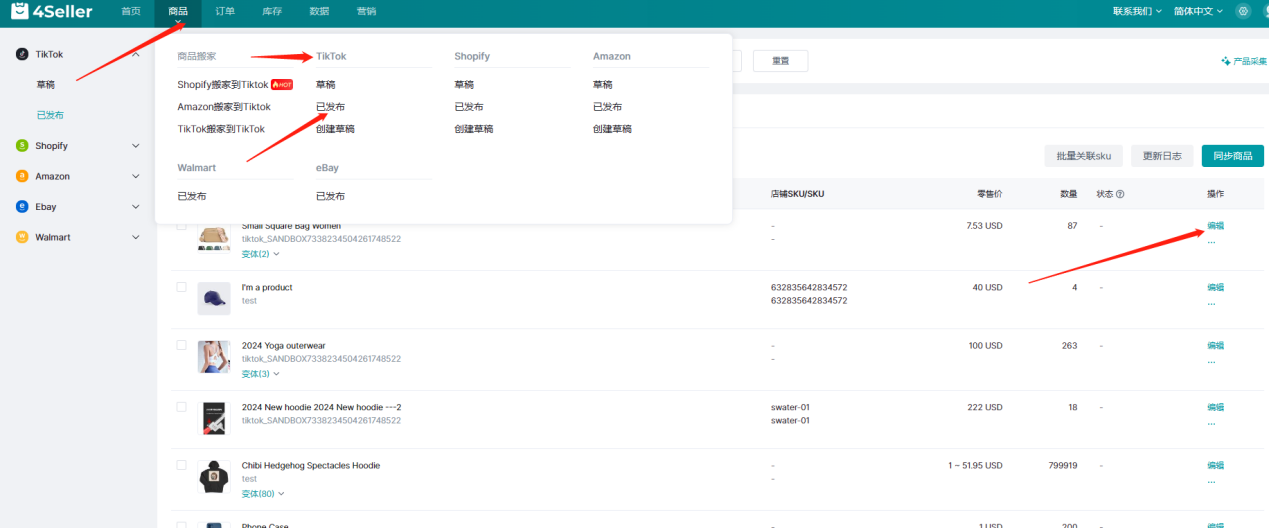
Task: Click the status help question-mark icon
Action: [1120, 194]
